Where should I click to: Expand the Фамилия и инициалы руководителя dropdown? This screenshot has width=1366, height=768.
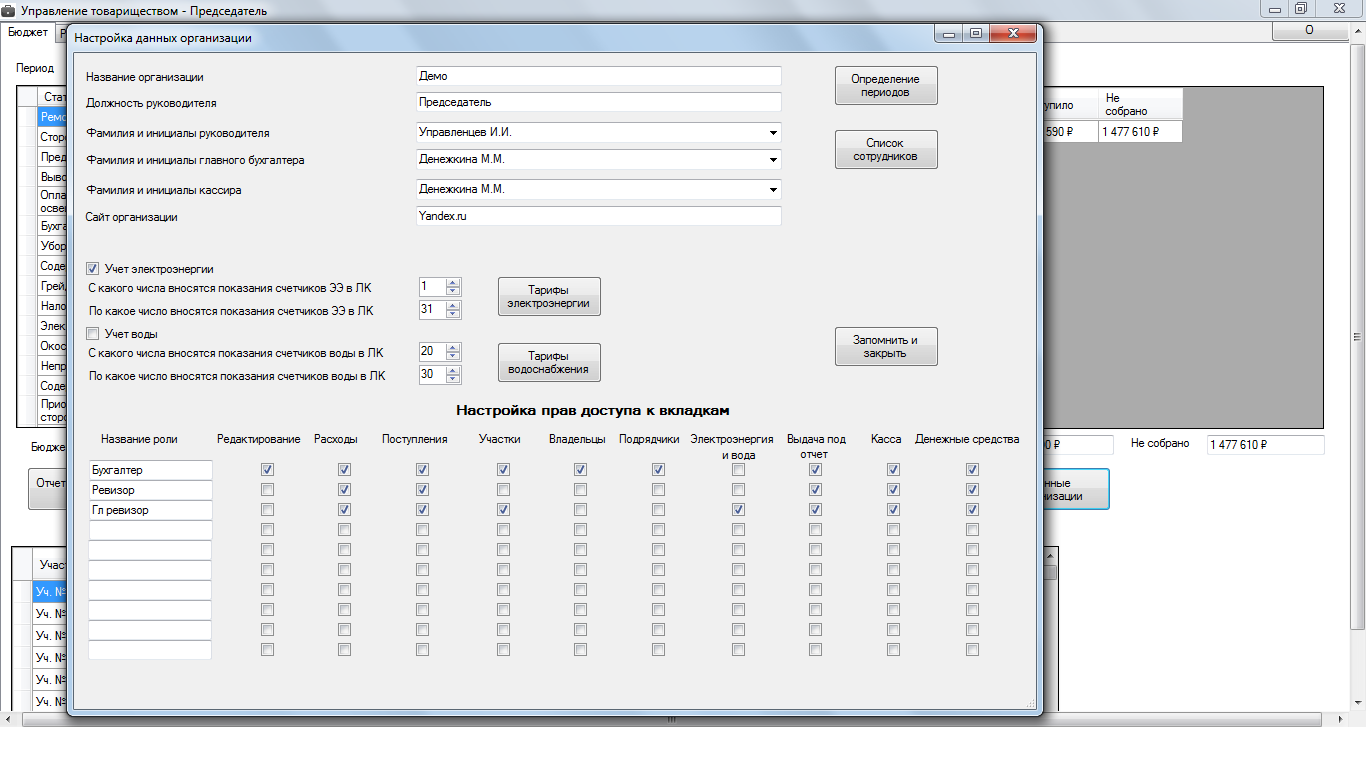[773, 133]
